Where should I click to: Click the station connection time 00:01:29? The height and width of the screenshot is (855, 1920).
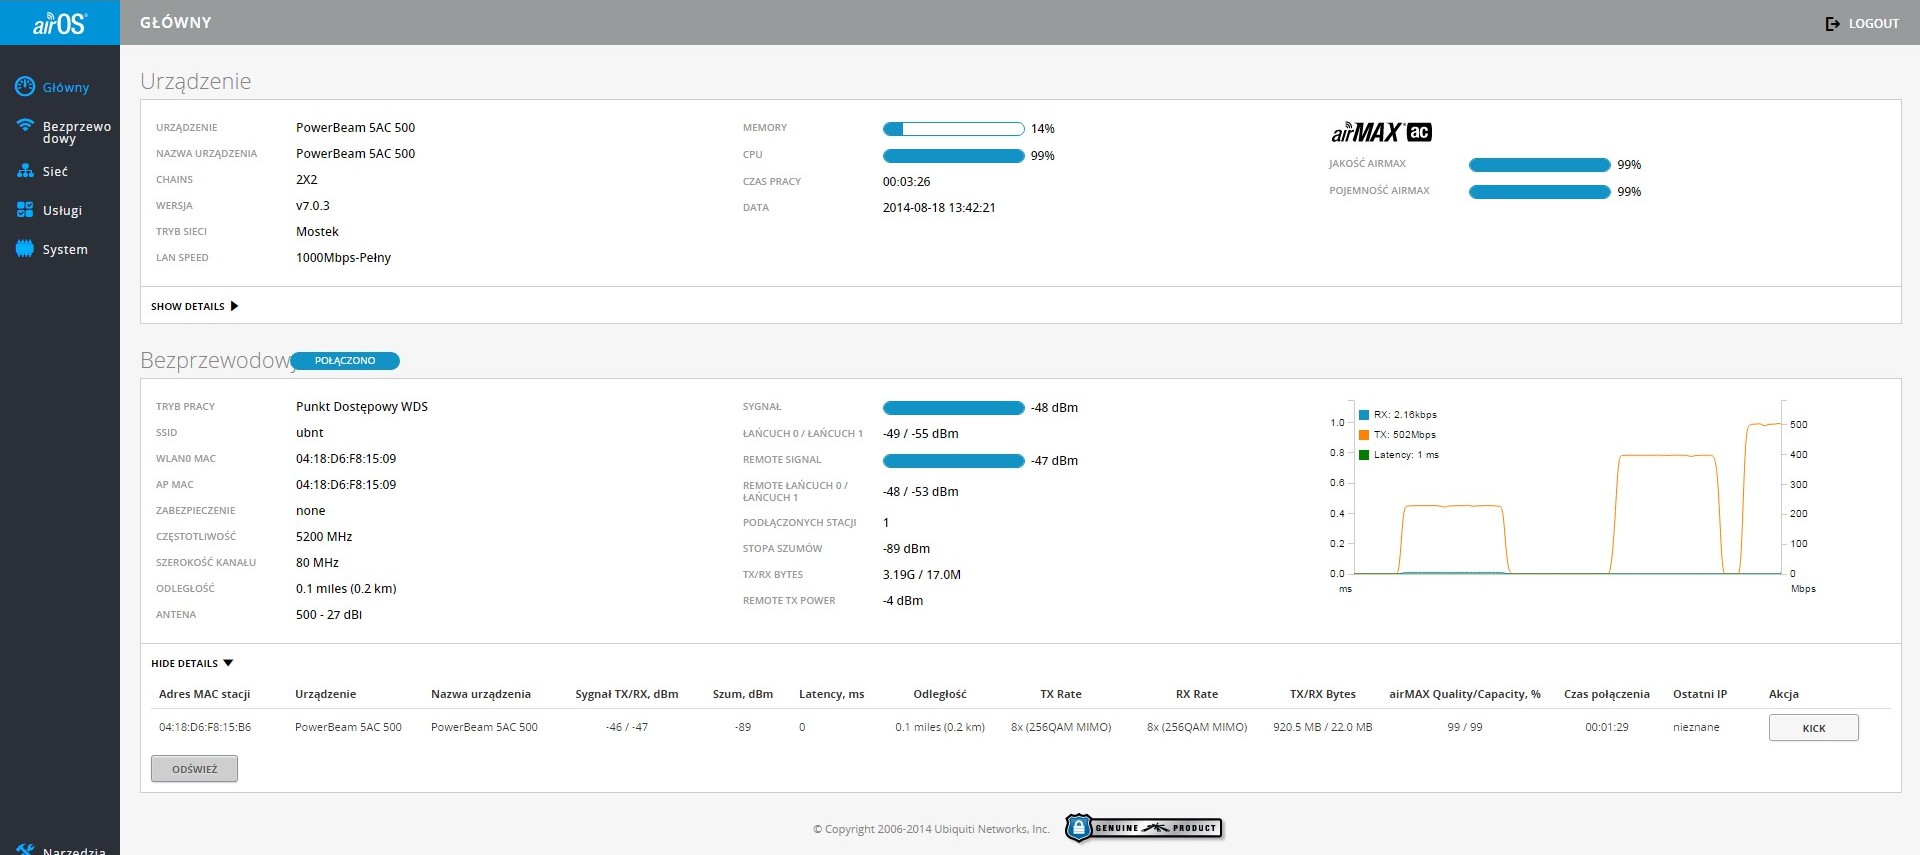click(1607, 727)
